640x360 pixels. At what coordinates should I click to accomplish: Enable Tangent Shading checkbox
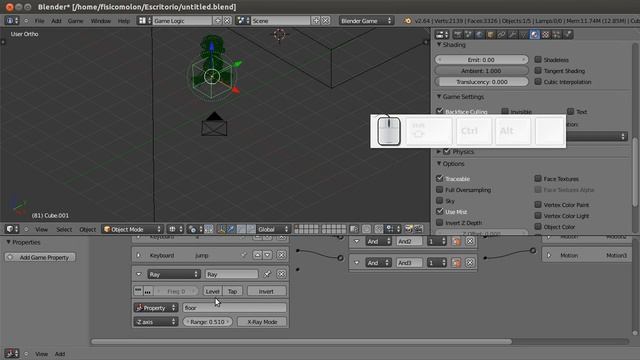pyautogui.click(x=538, y=71)
